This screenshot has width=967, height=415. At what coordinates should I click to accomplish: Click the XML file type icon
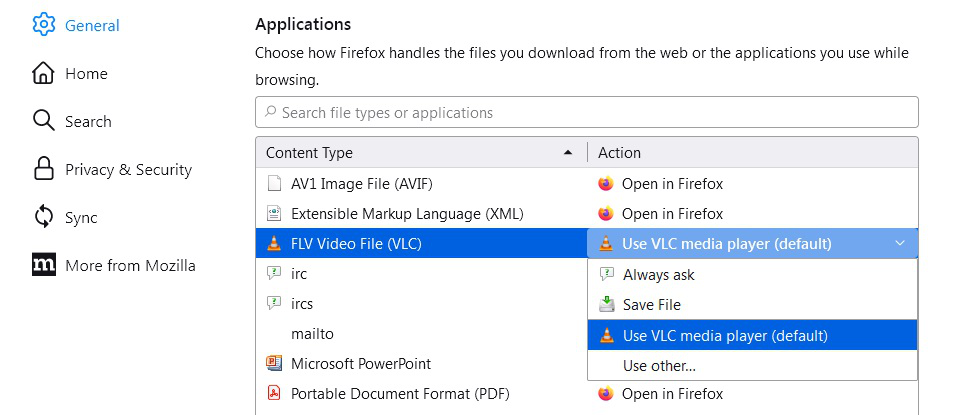pyautogui.click(x=274, y=213)
